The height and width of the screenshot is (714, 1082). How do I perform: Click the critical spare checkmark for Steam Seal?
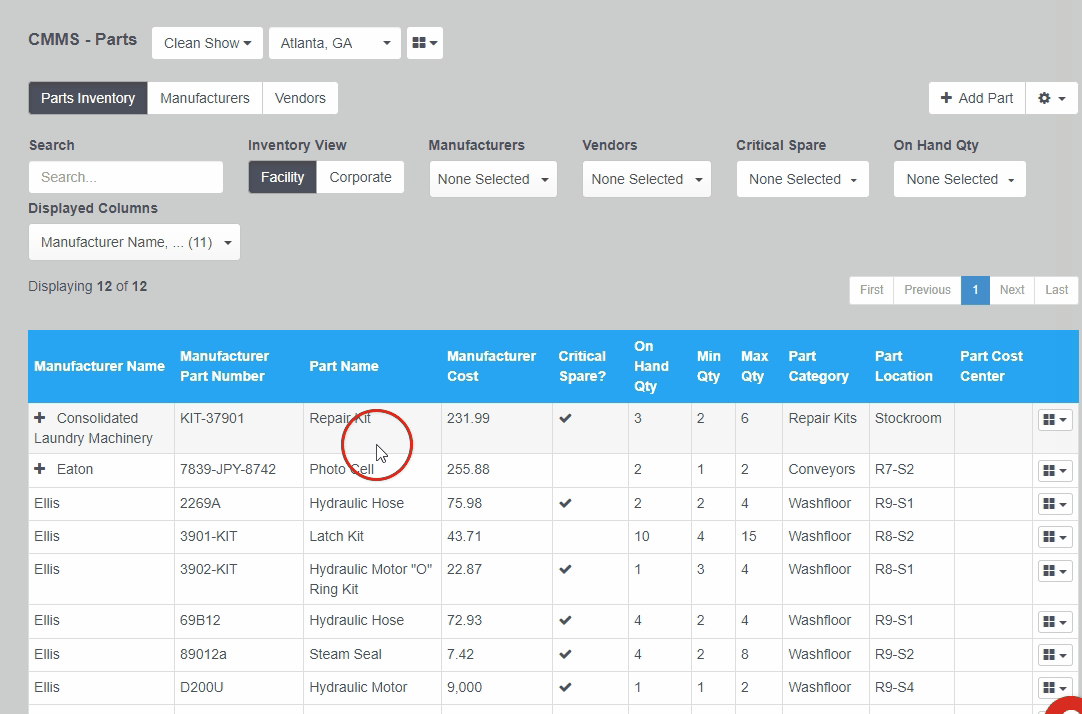coord(565,654)
